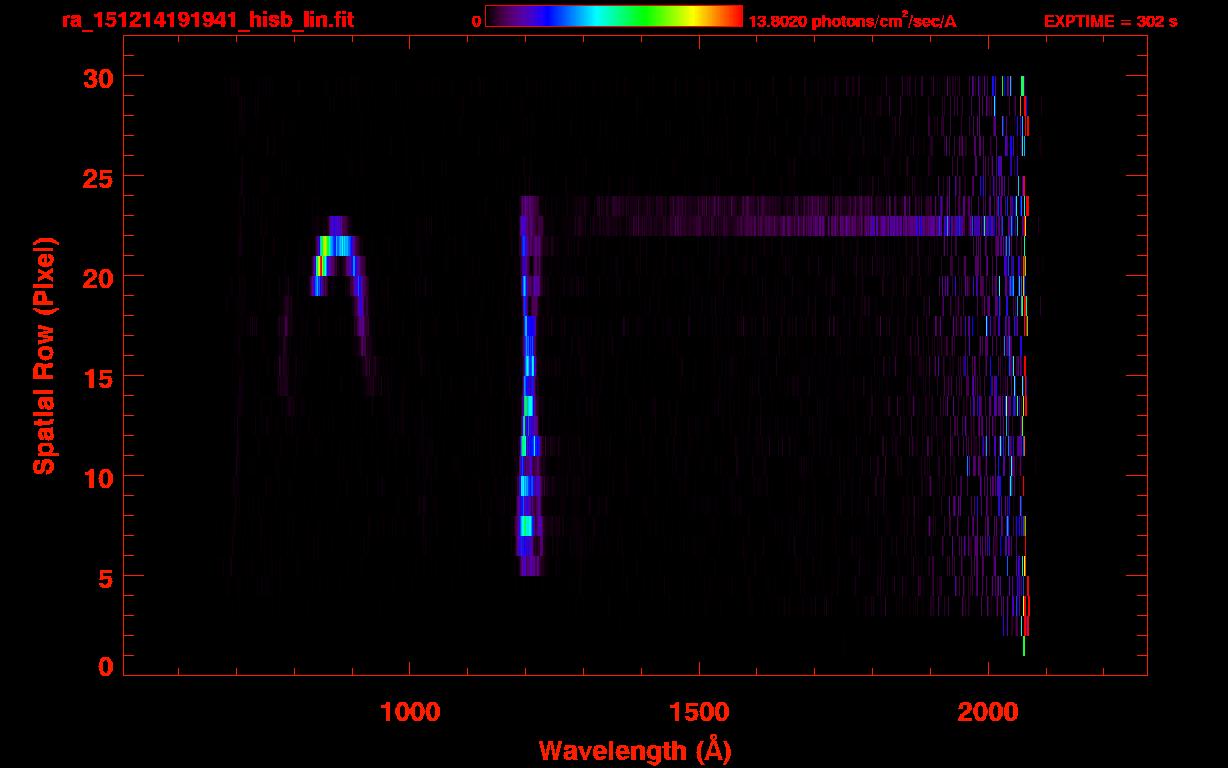Click the vertical emission line near 1200 Å
This screenshot has height=768, width=1228.
click(528, 386)
